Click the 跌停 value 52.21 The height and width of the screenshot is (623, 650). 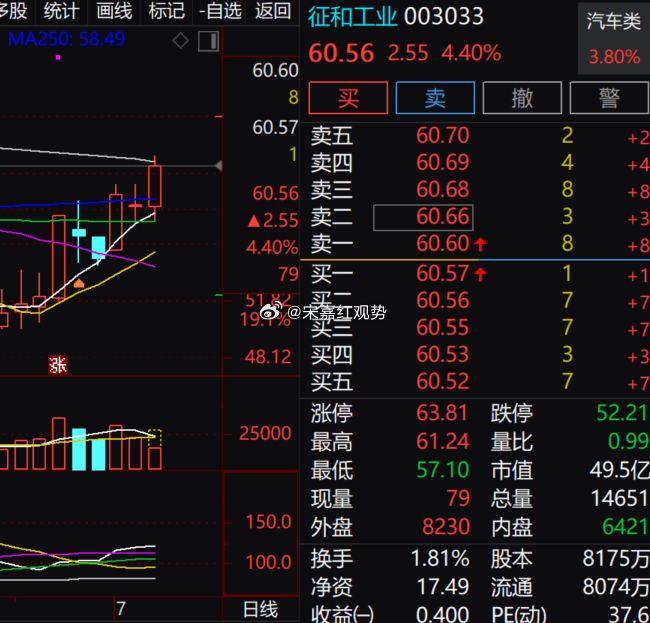[x=622, y=413]
